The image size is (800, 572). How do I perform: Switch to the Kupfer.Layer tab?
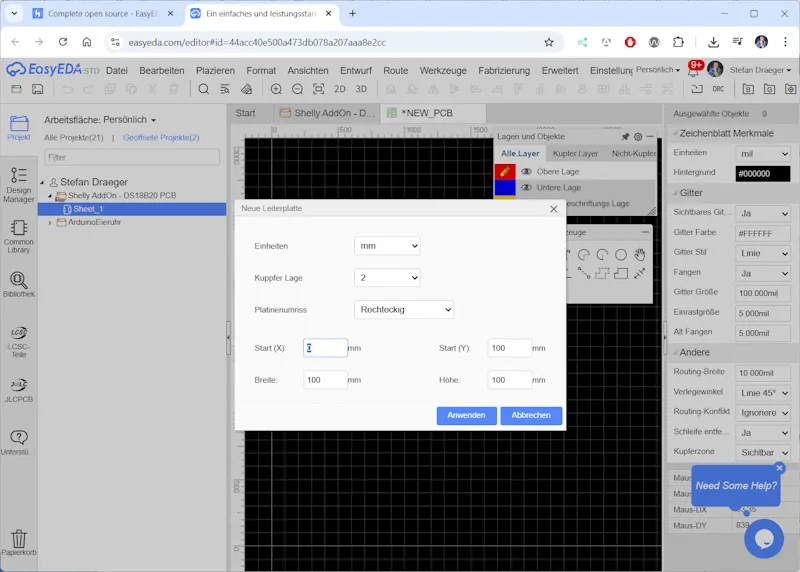(x=575, y=154)
